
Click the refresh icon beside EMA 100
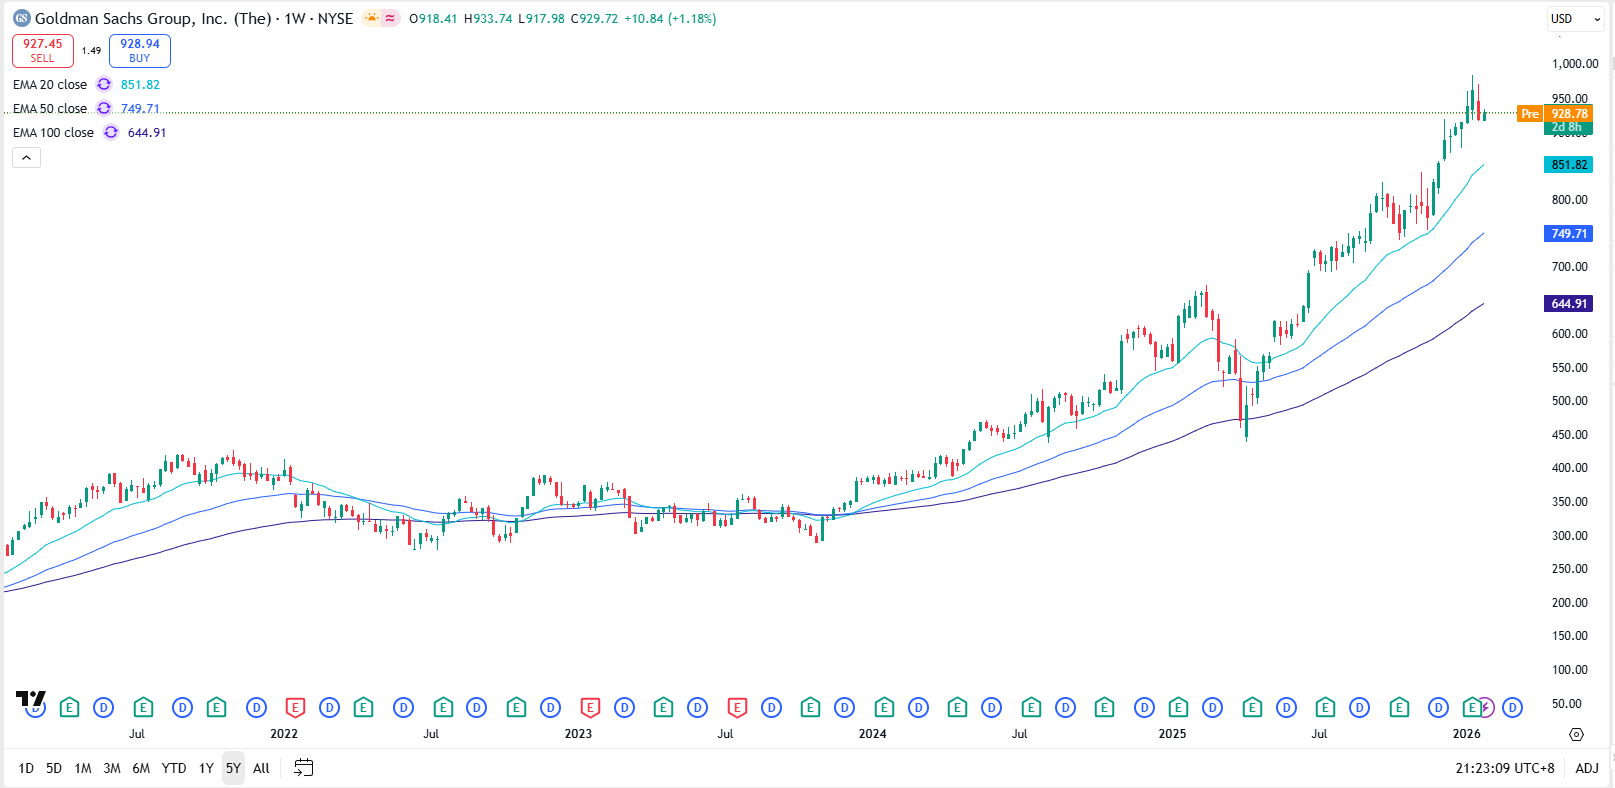[111, 133]
